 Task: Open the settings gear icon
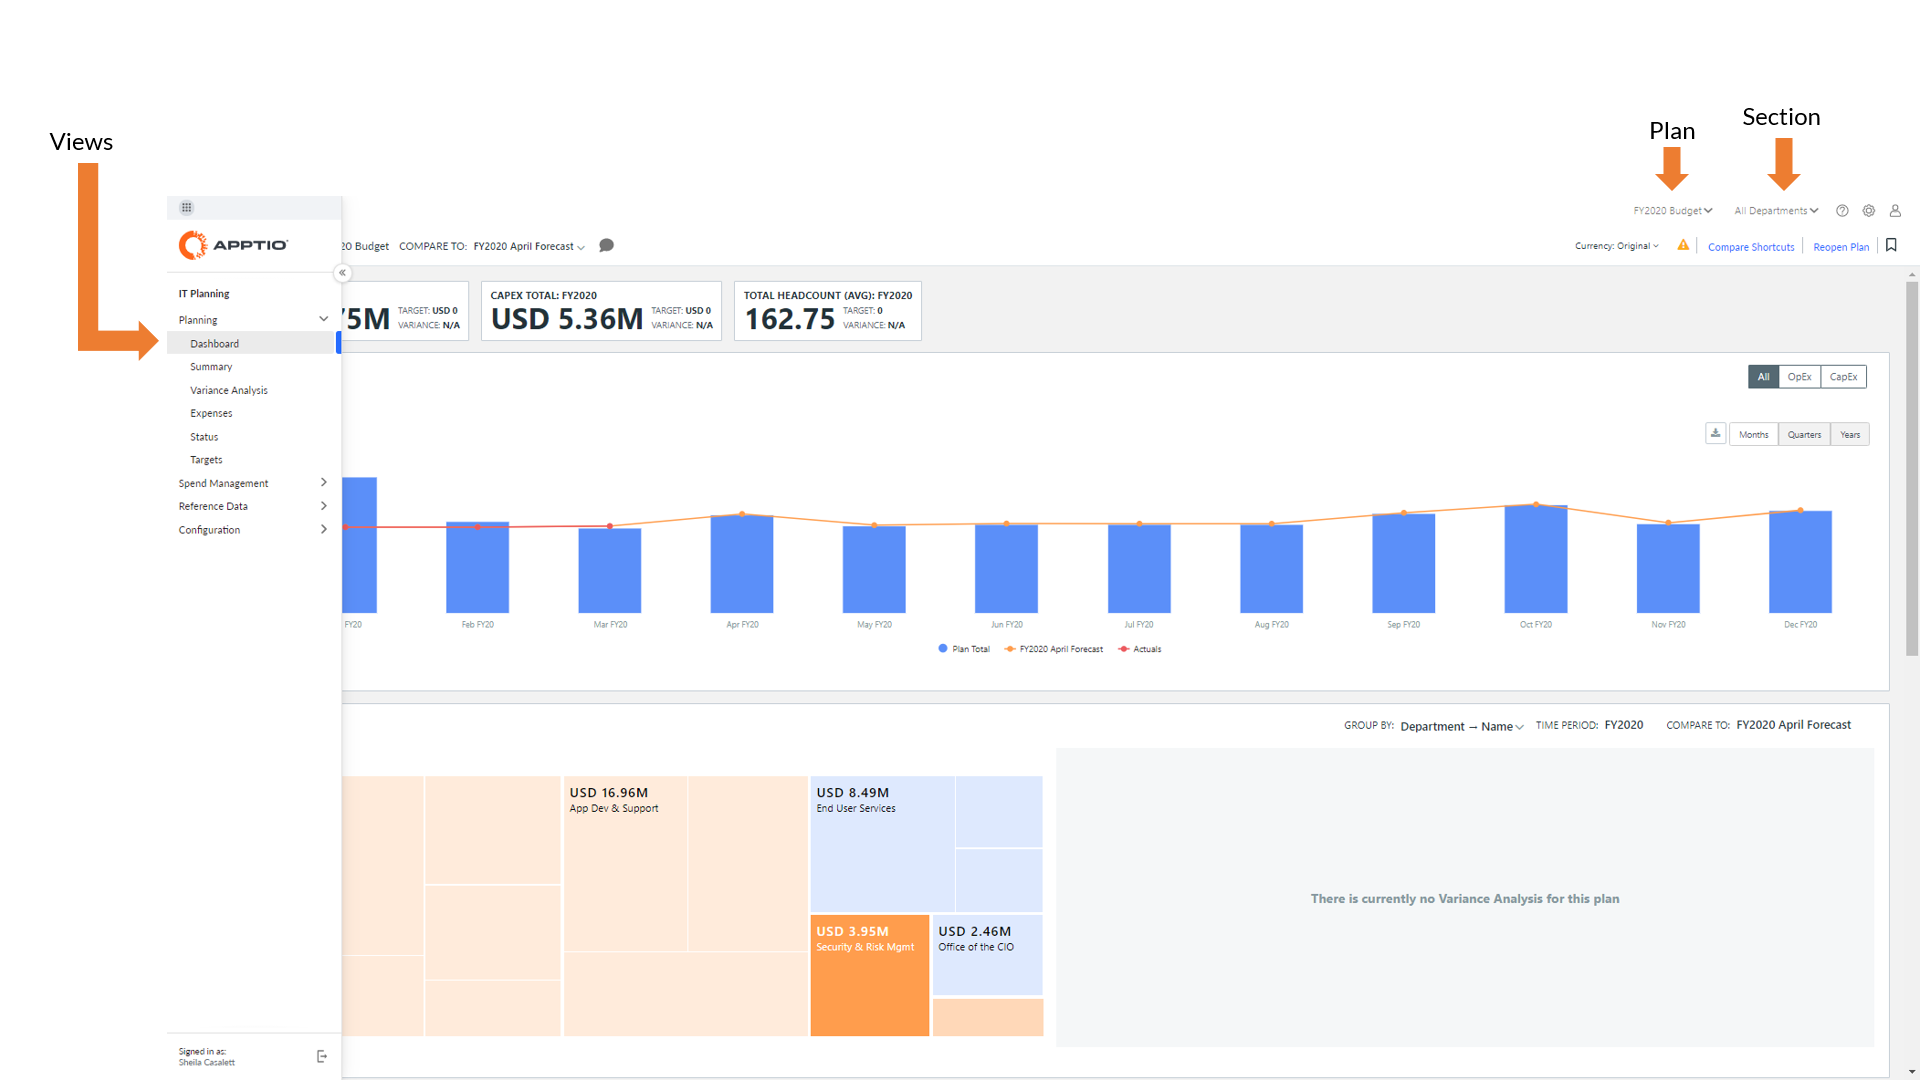[x=1868, y=211]
